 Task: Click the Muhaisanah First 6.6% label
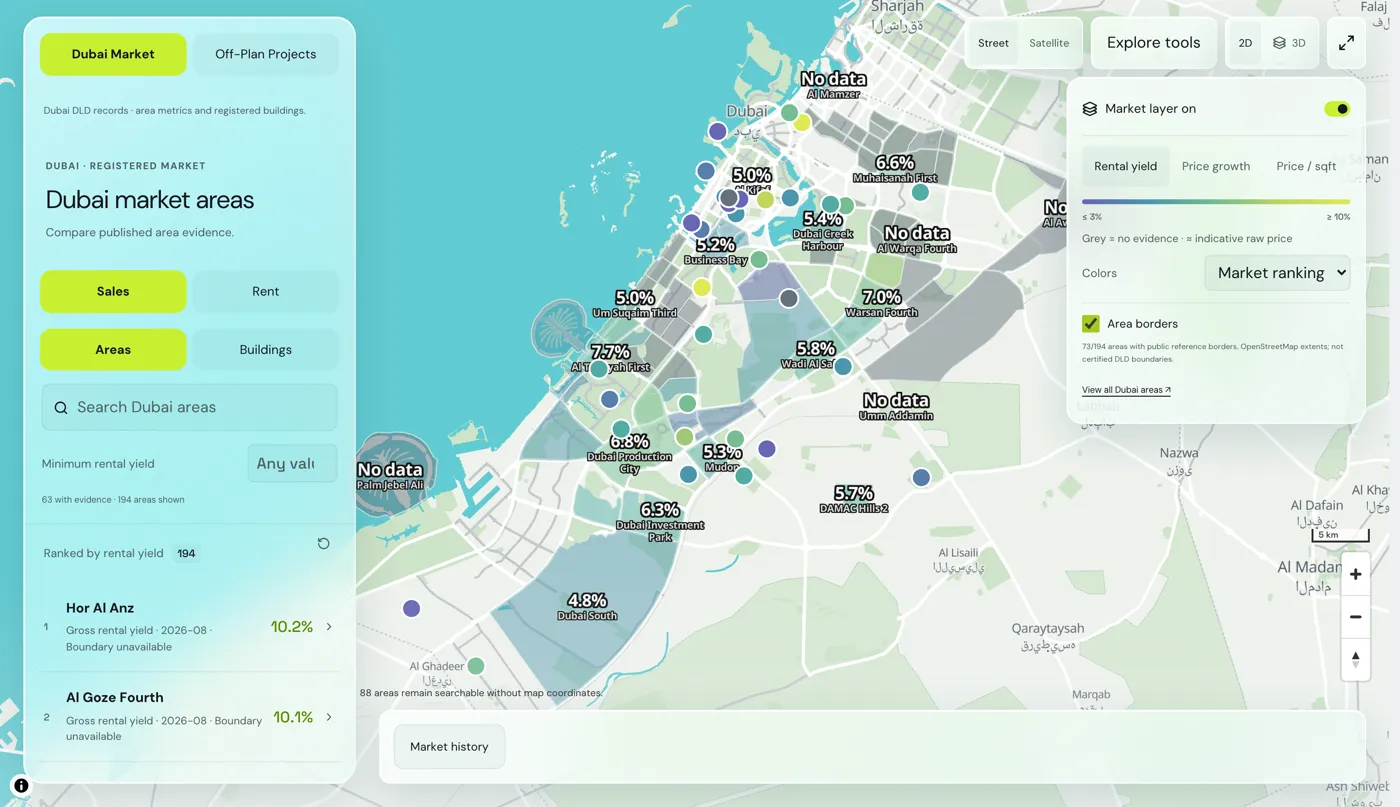pyautogui.click(x=895, y=168)
